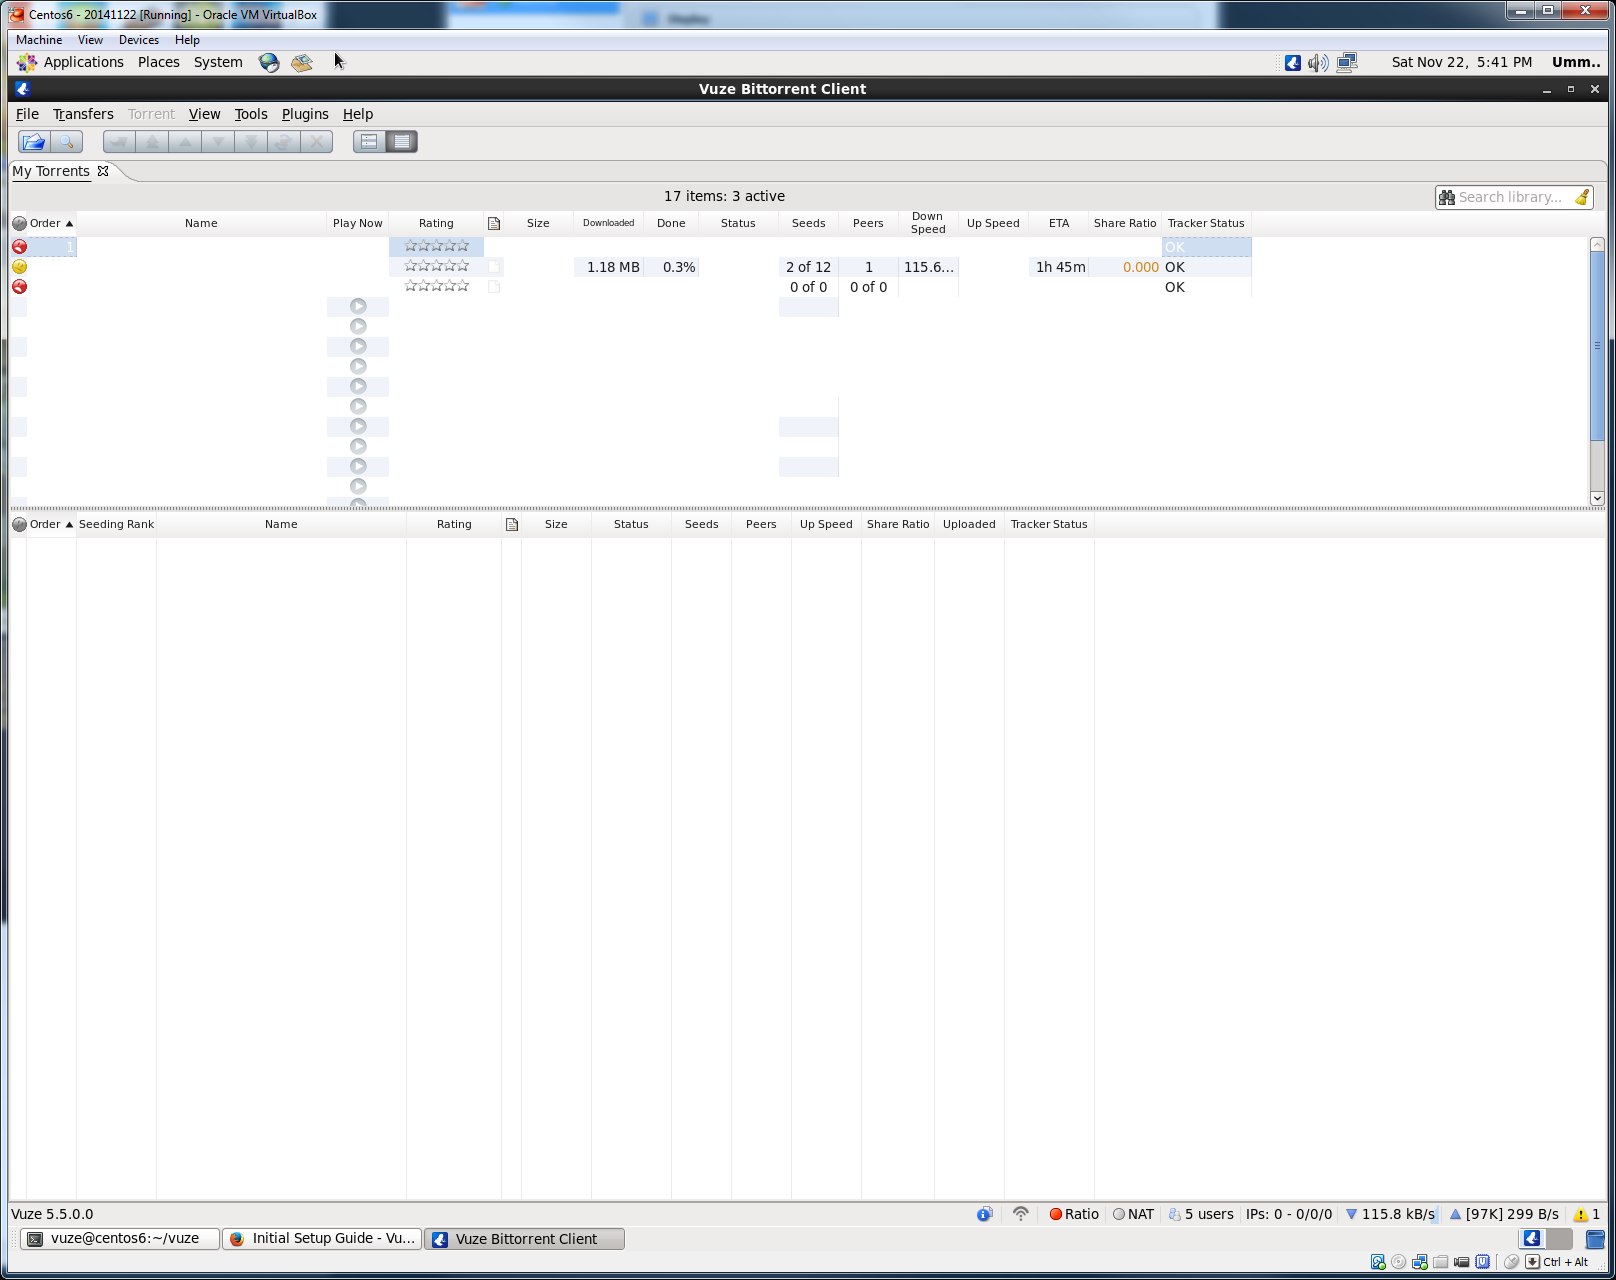Screen dimensions: 1616x1280
Task: Launch the web browser globe panel icon
Action: pos(269,62)
